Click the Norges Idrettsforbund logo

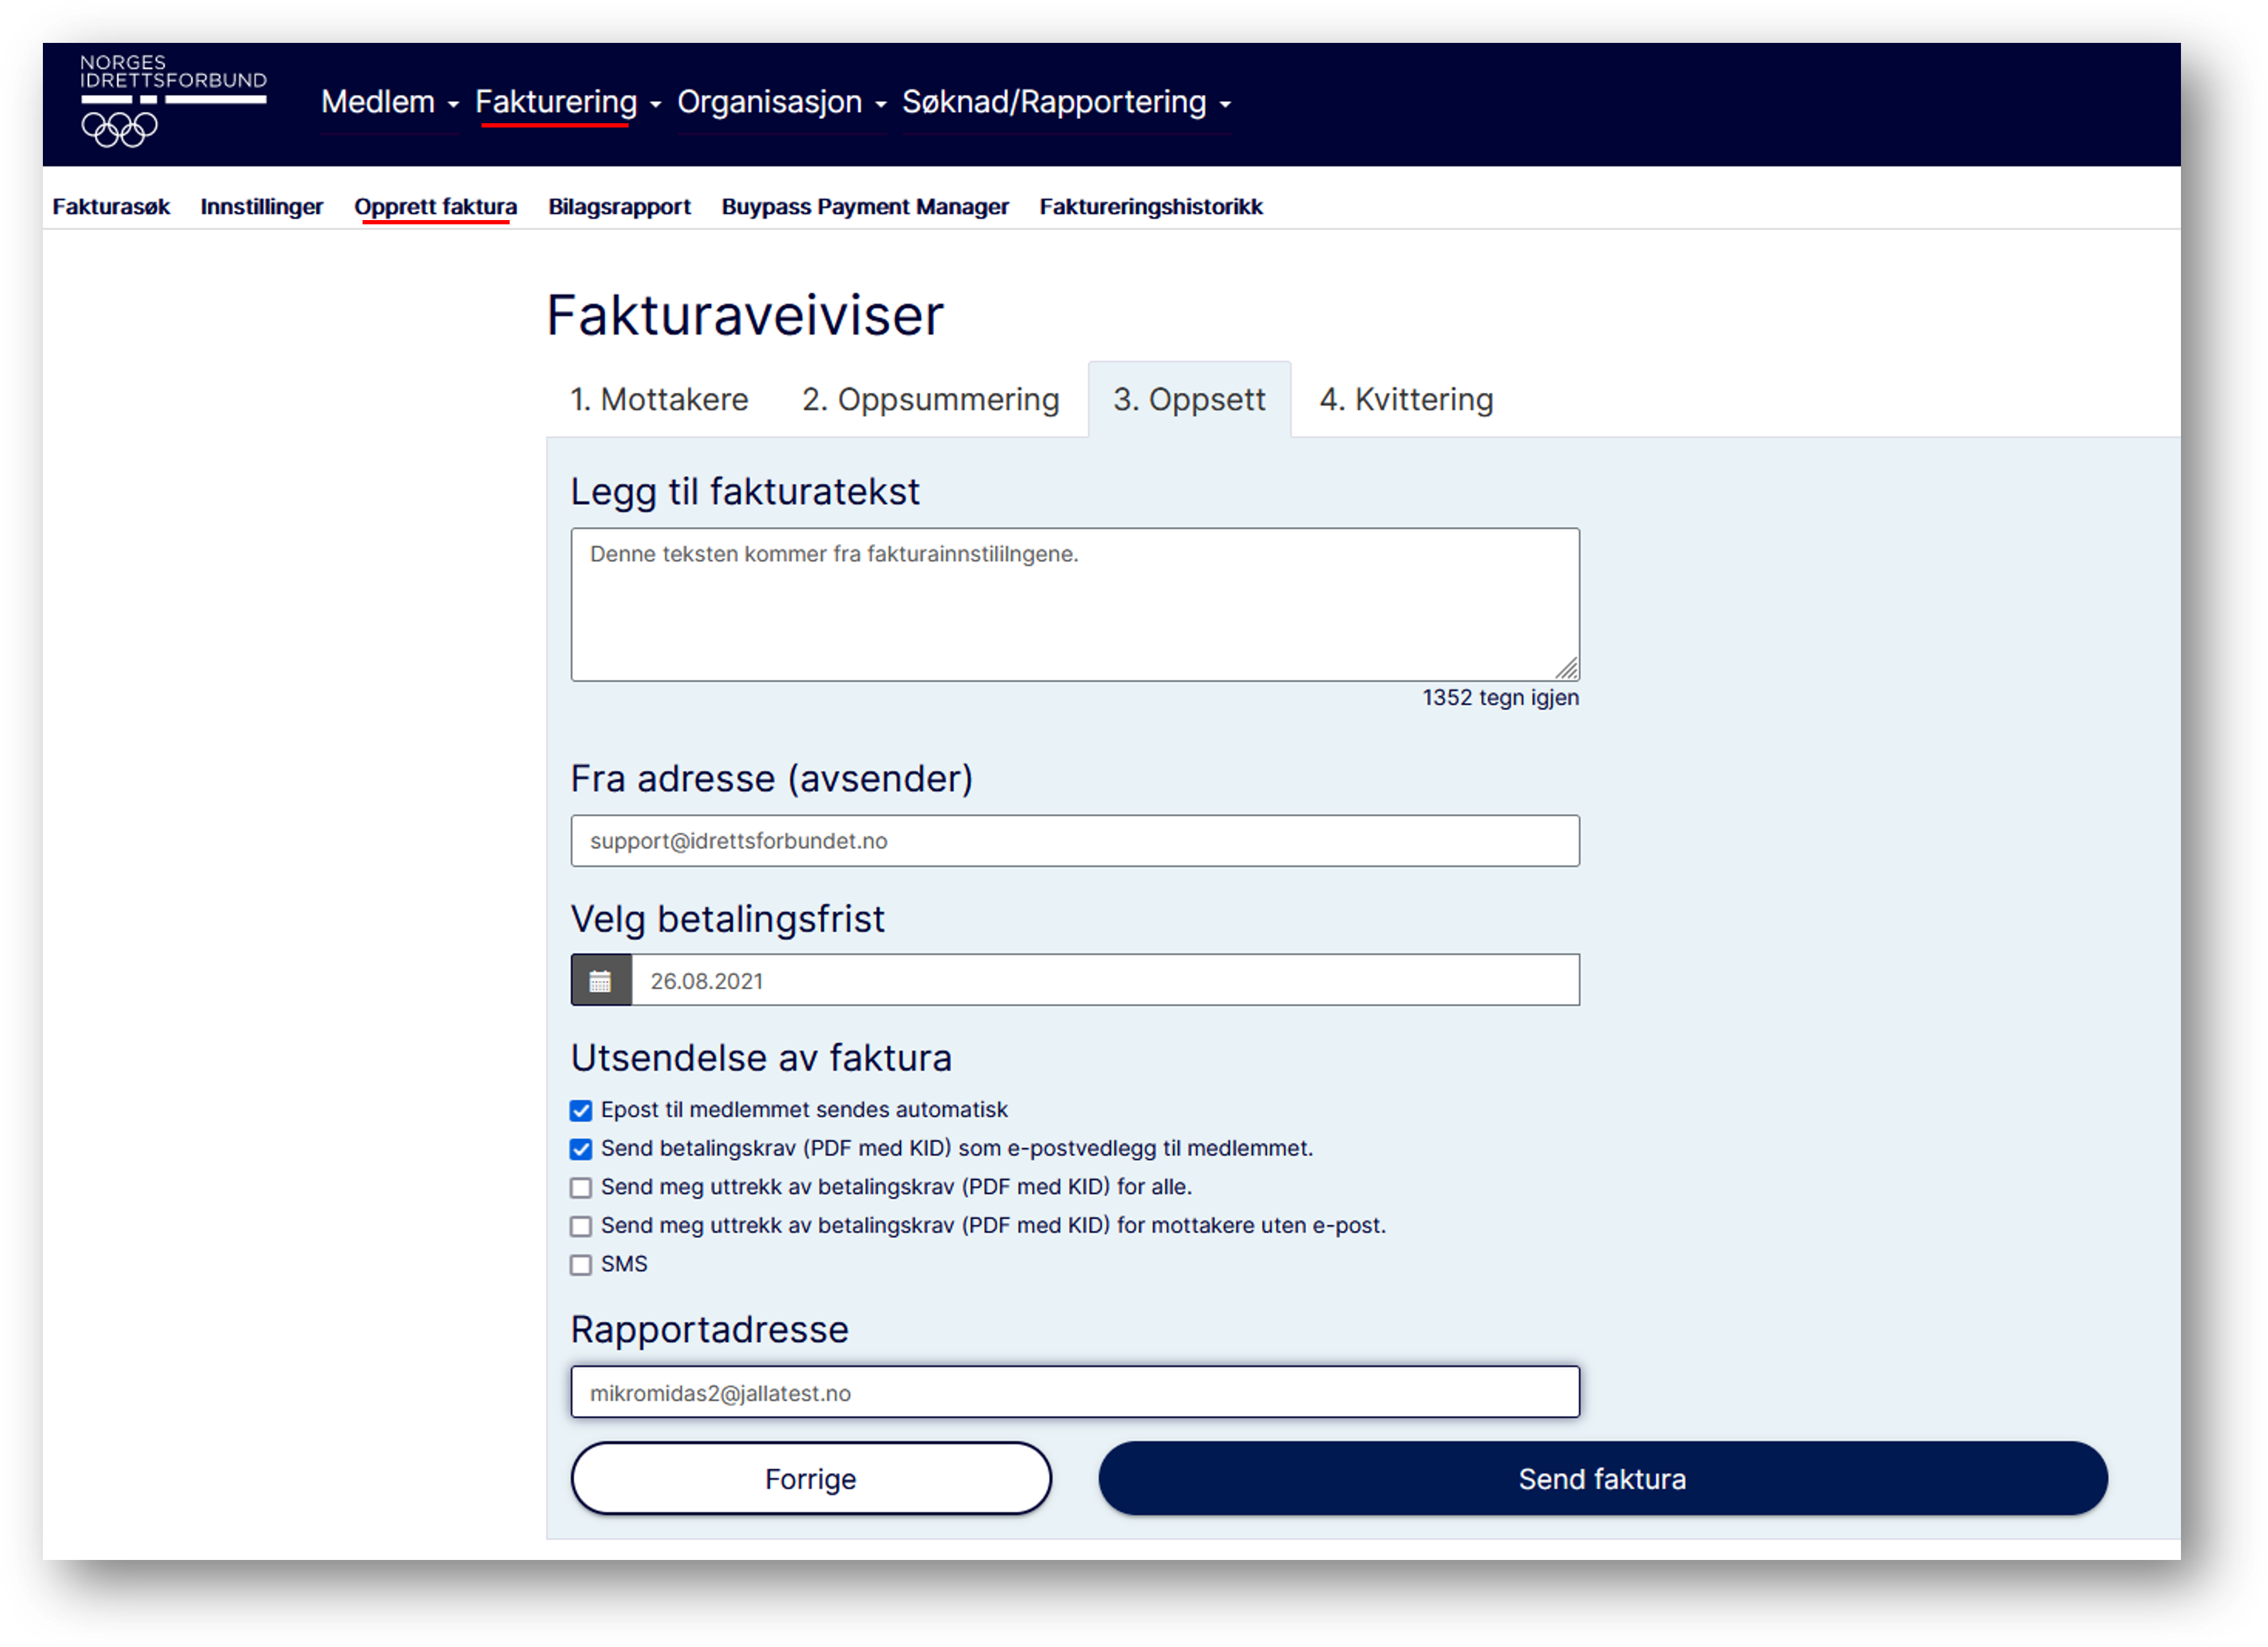point(173,100)
